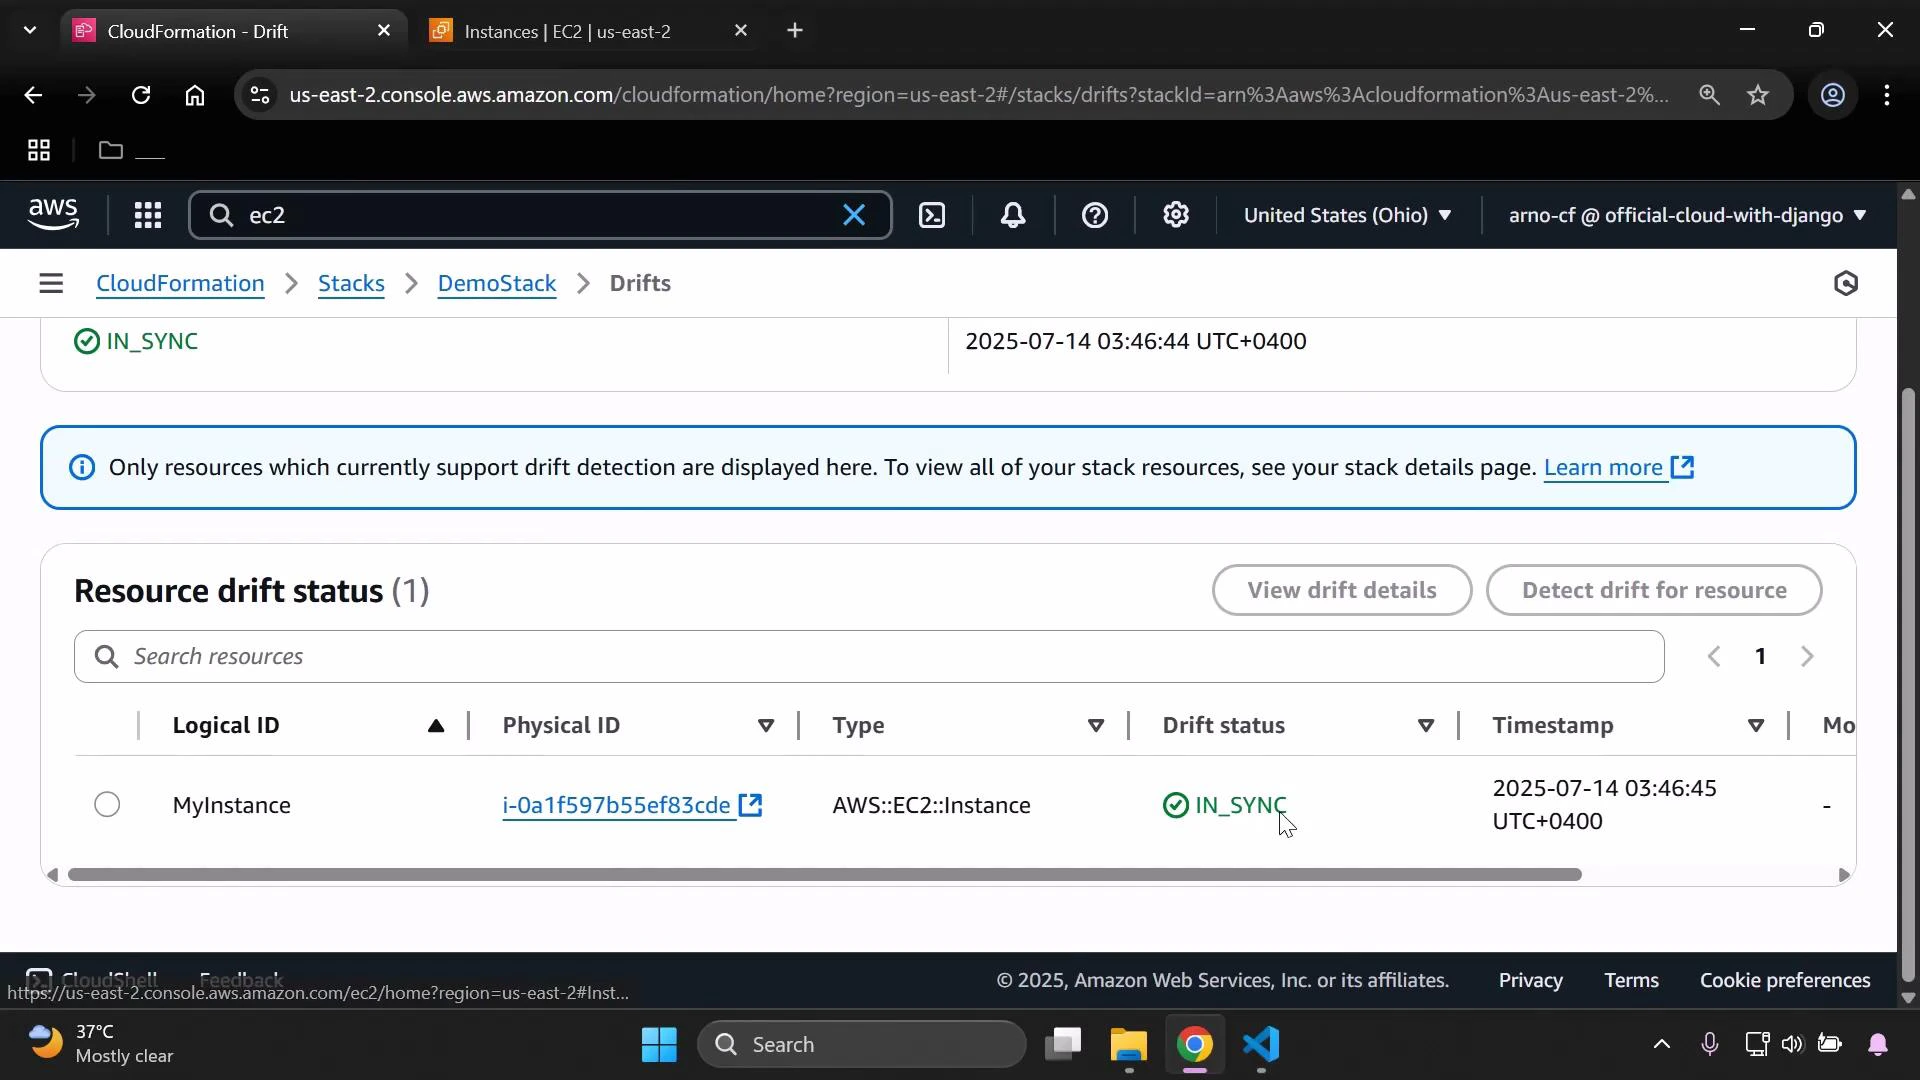
Task: Click the hexagonal refresh icon near breadcrumbs
Action: [1846, 283]
